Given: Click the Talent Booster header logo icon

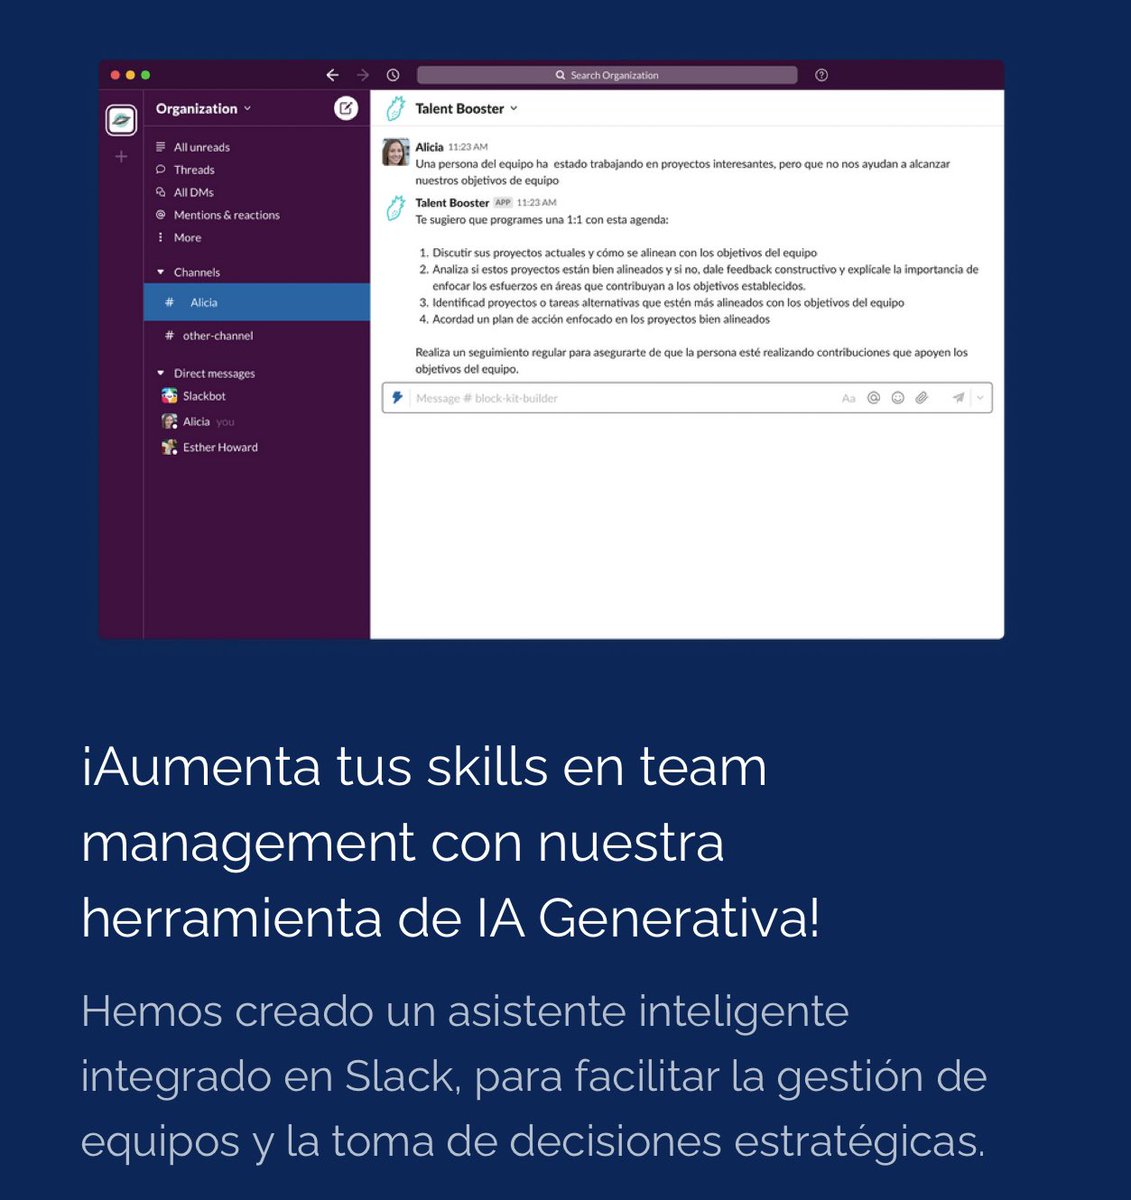Looking at the screenshot, I should [396, 108].
